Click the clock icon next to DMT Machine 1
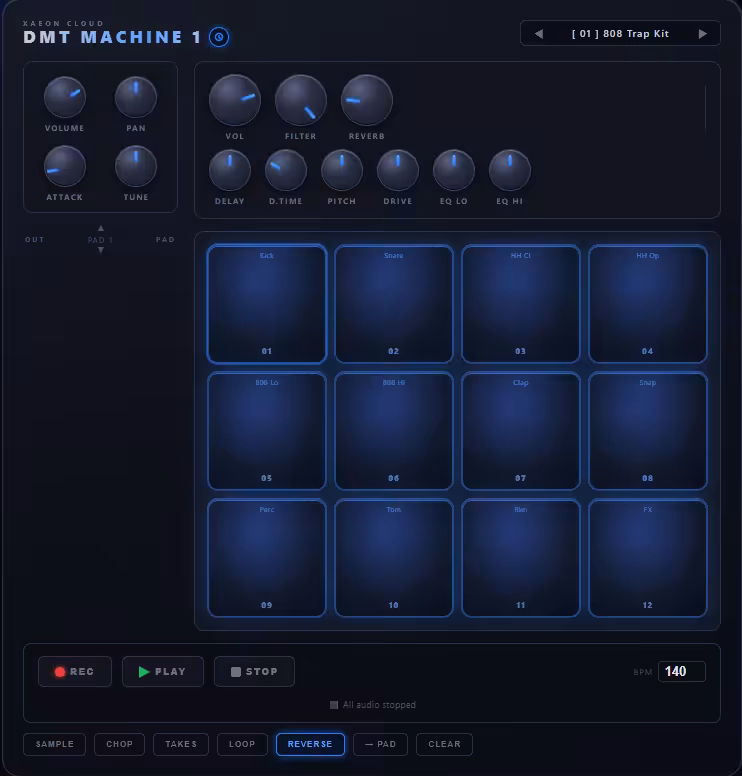Image resolution: width=742 pixels, height=776 pixels. point(219,37)
